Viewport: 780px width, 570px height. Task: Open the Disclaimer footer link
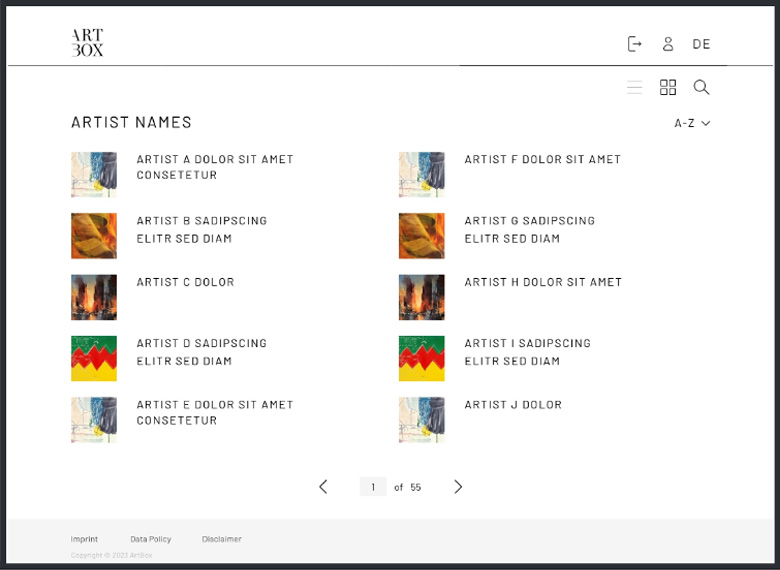221,539
